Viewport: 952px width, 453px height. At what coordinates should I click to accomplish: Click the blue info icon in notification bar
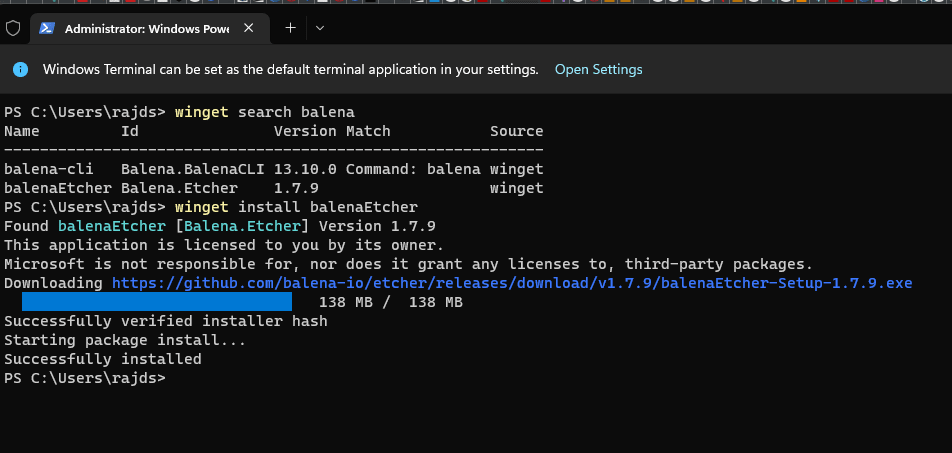pos(21,70)
